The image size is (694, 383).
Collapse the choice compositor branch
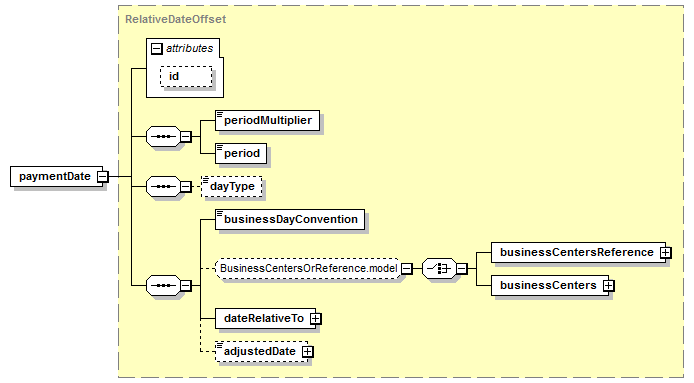pyautogui.click(x=462, y=268)
